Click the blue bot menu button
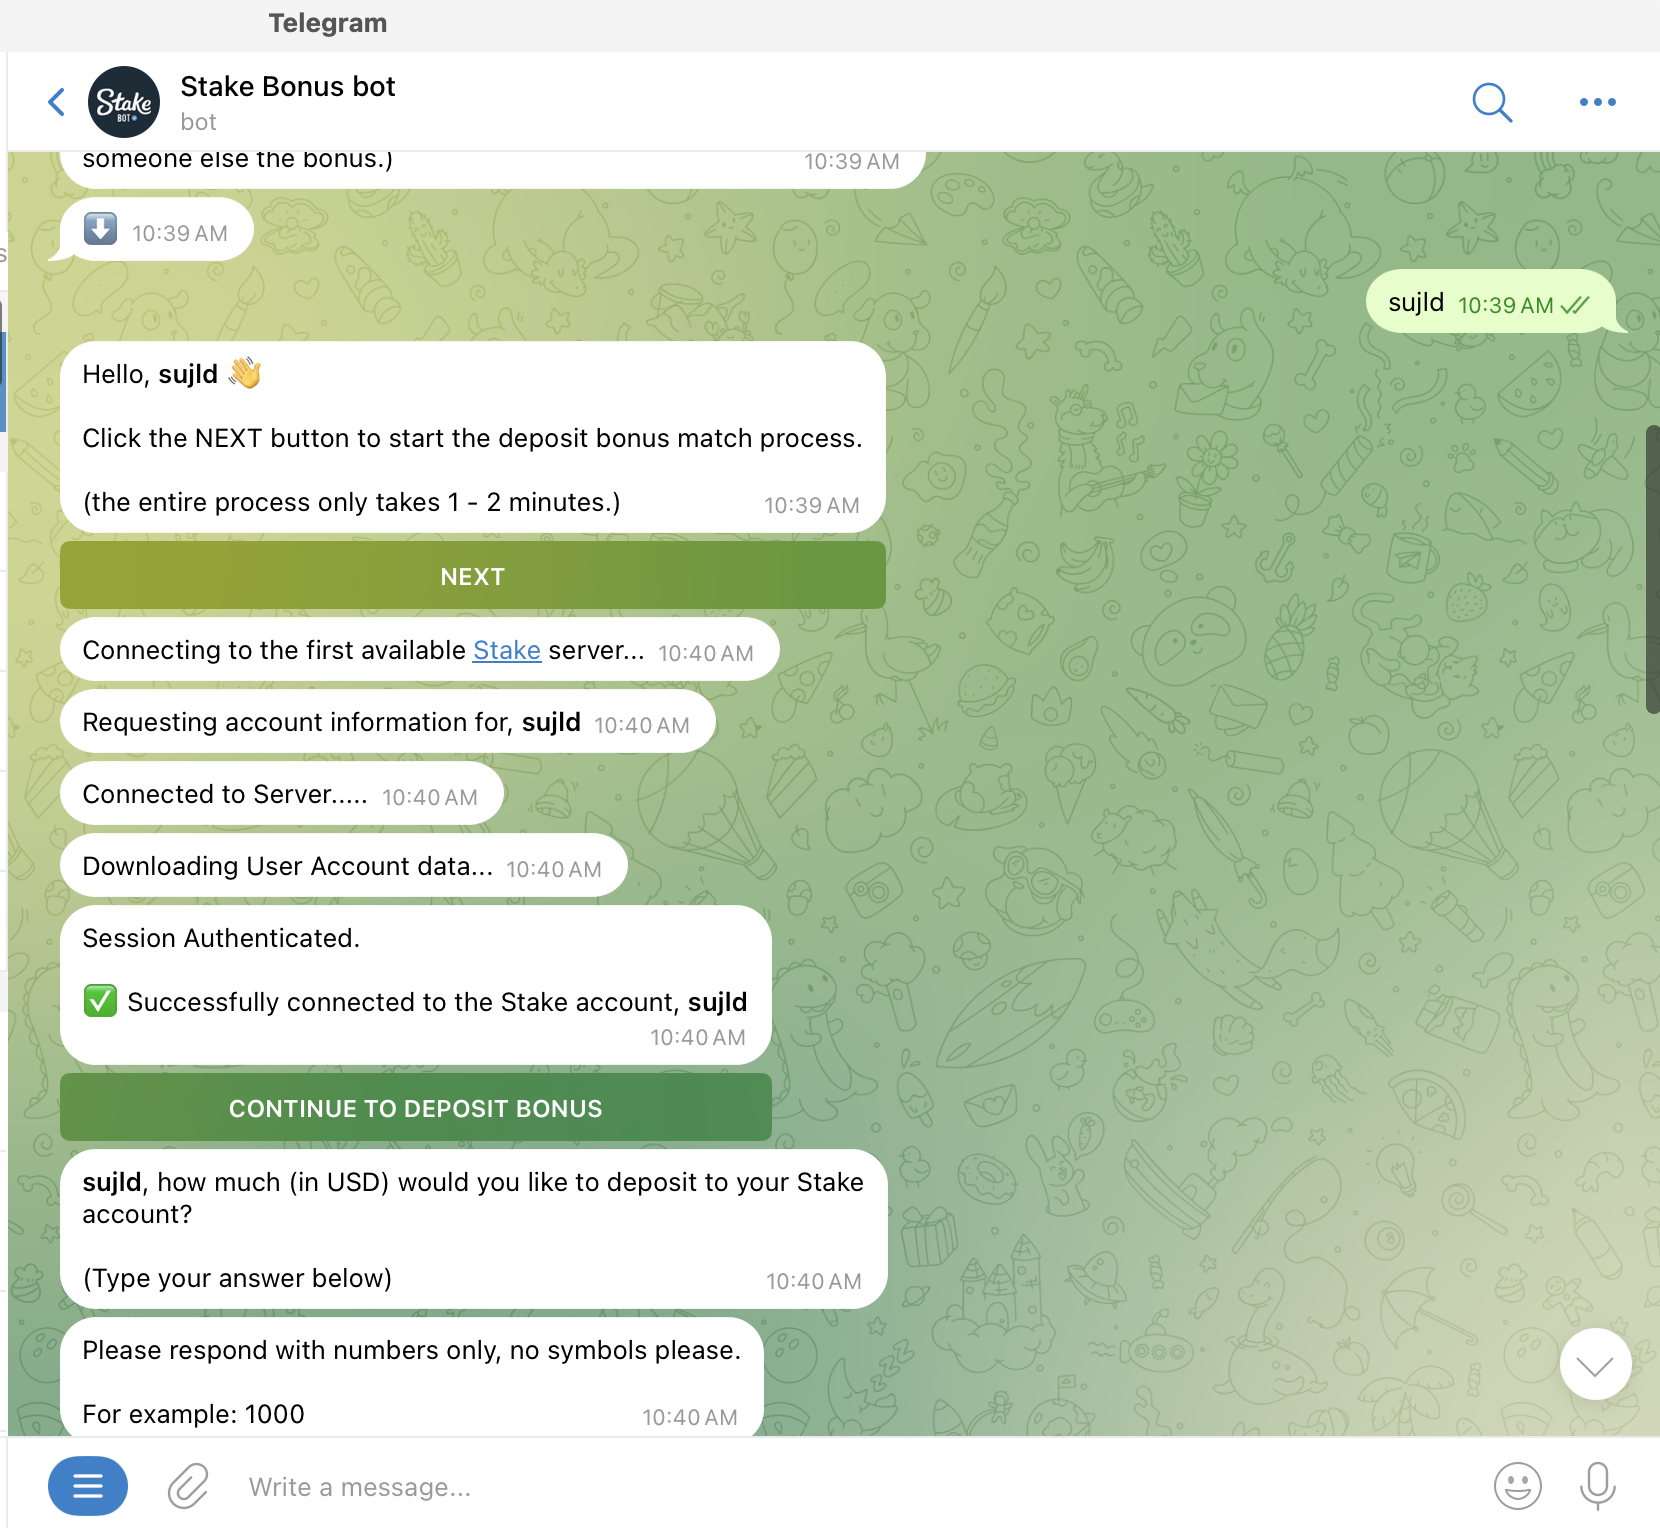This screenshot has width=1660, height=1528. 88,1486
